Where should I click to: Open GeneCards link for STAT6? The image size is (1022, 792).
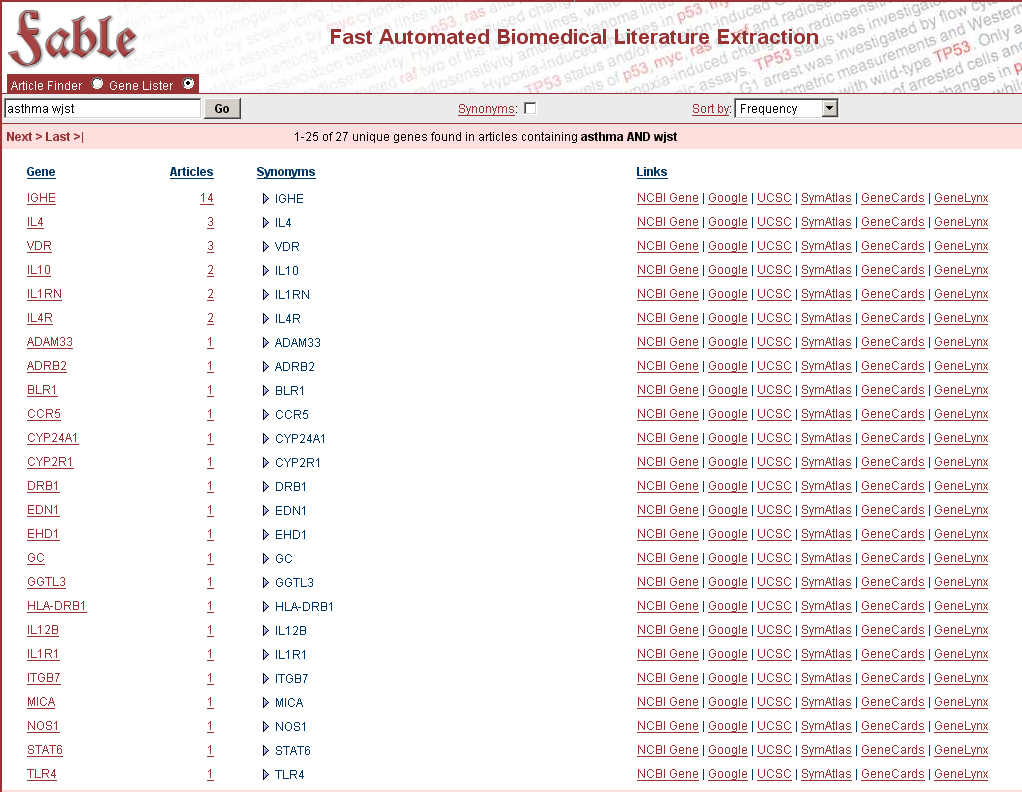[x=892, y=751]
